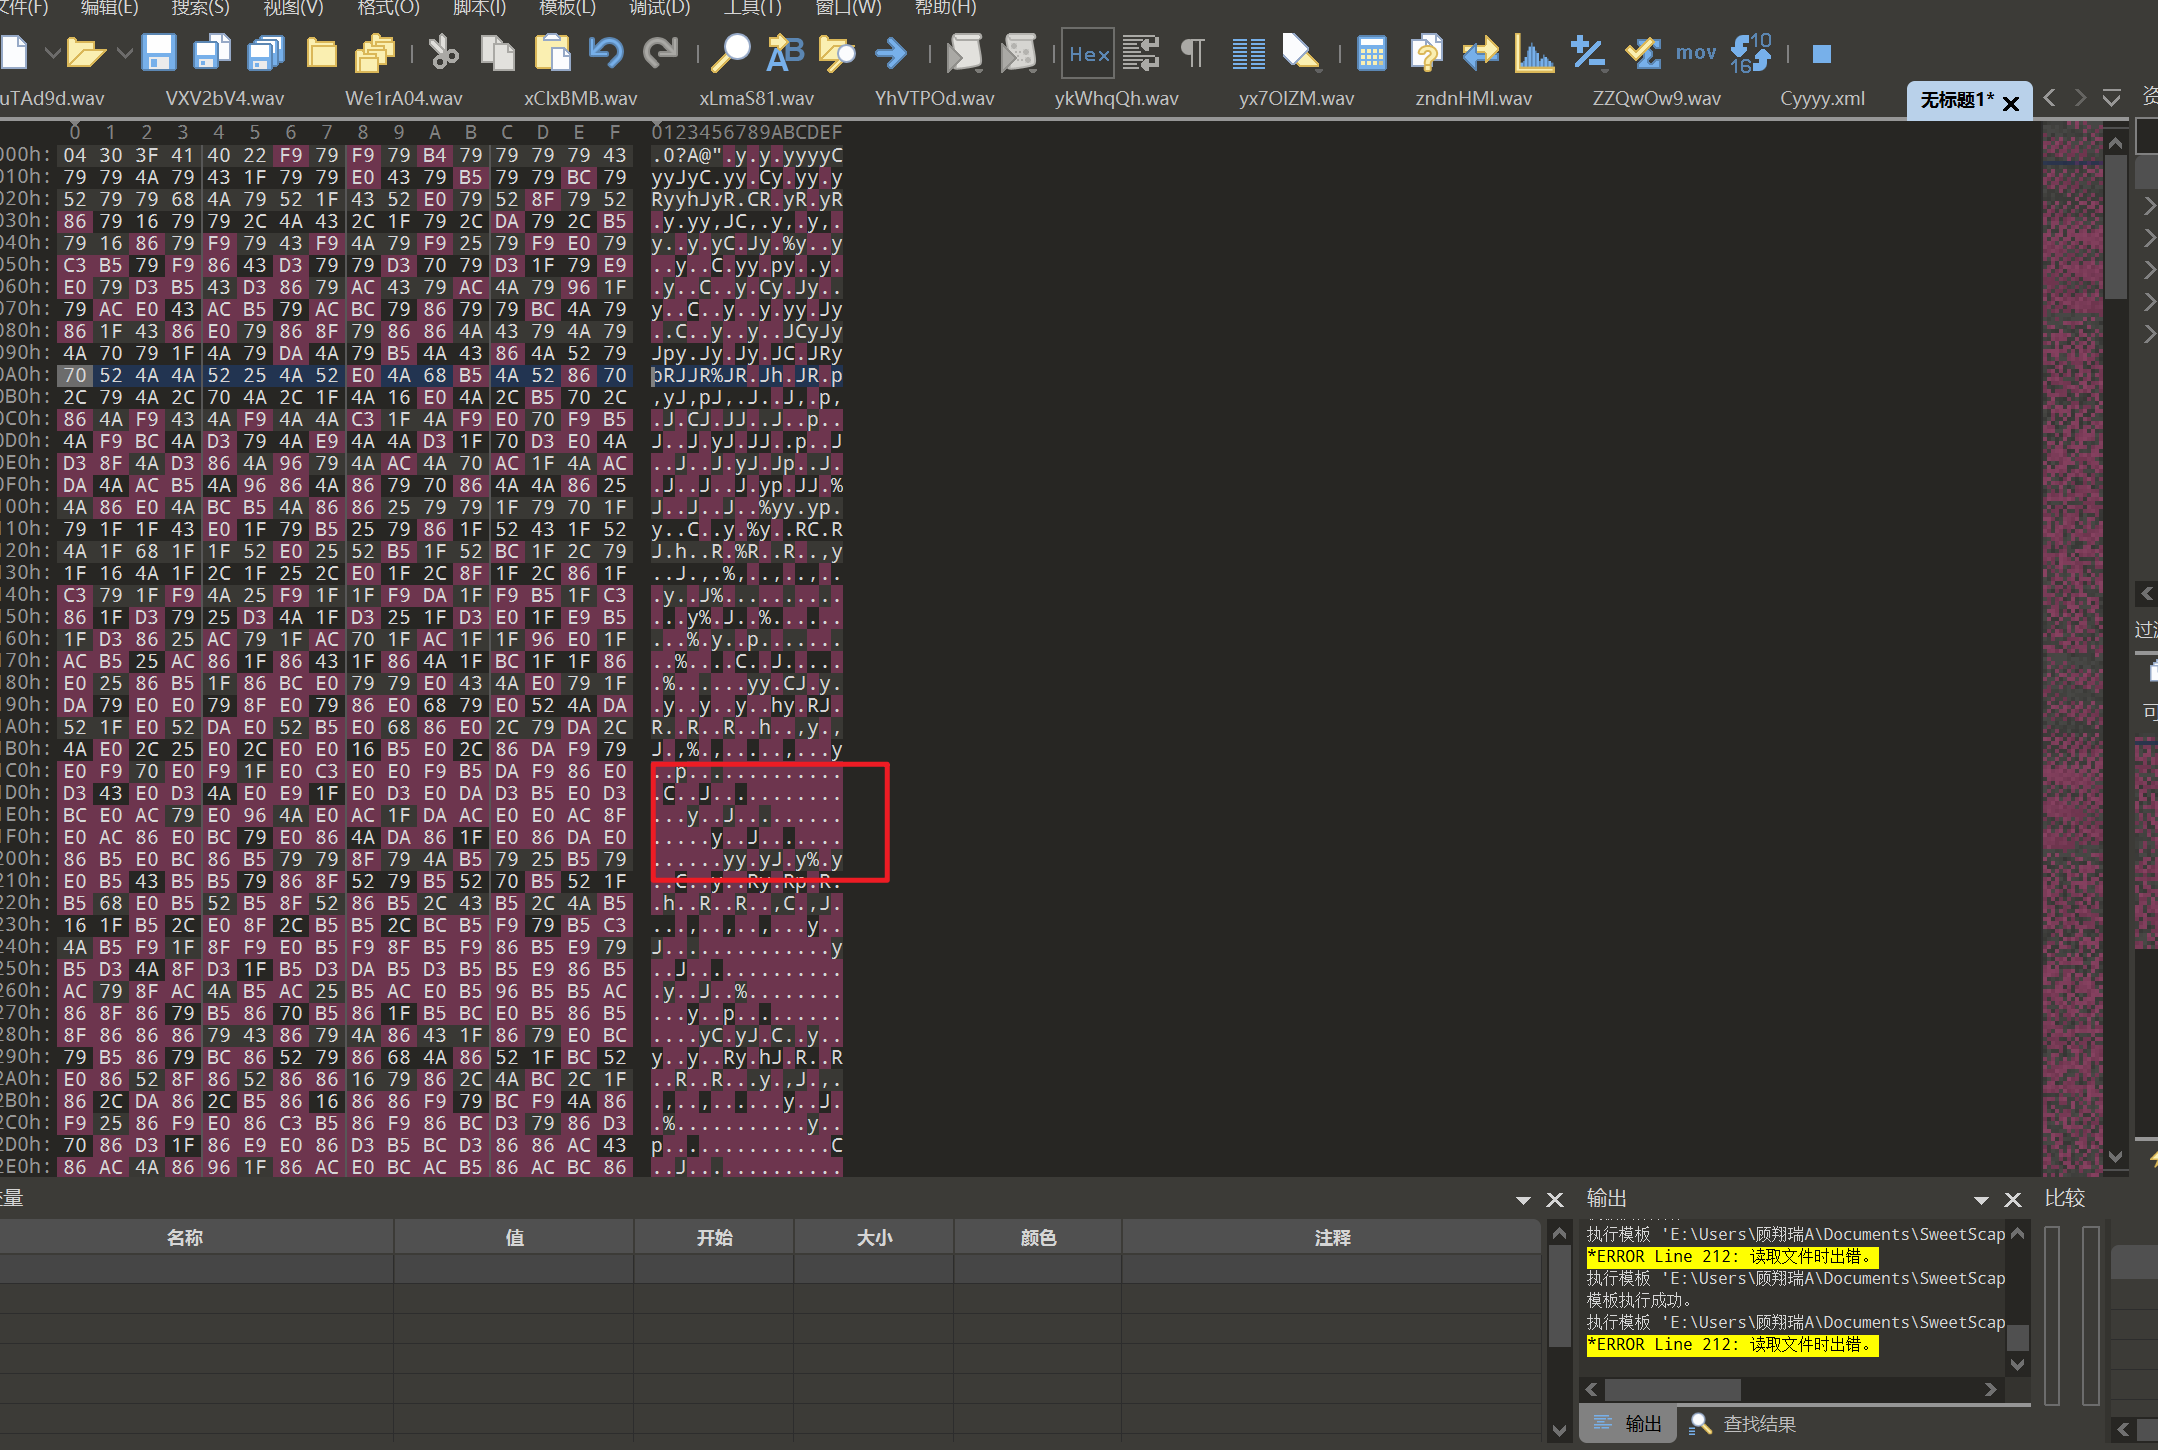
Task: Close the 输出 output panel
Action: pyautogui.click(x=2013, y=1199)
